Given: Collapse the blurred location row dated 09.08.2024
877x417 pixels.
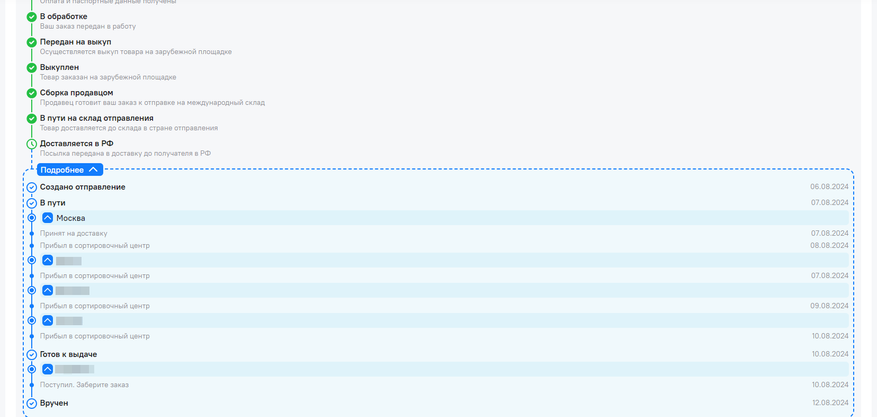Looking at the screenshot, I should pyautogui.click(x=48, y=291).
